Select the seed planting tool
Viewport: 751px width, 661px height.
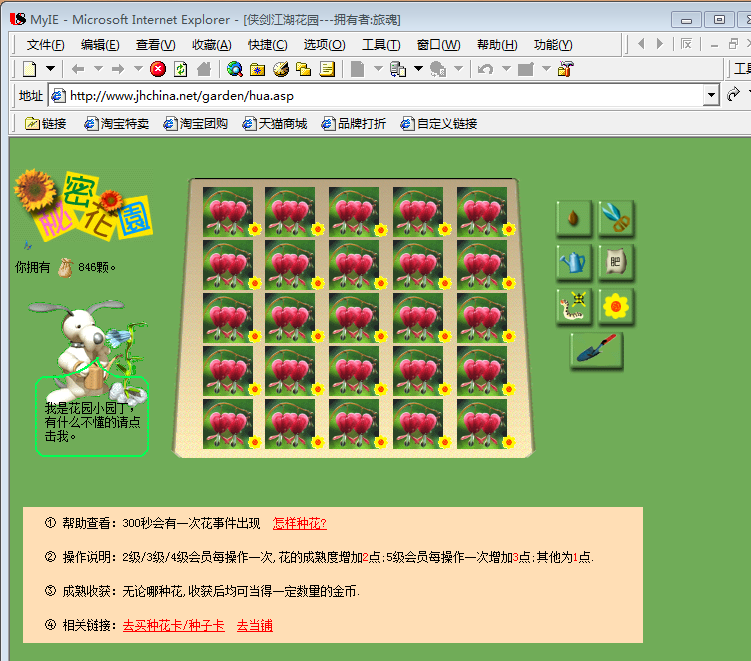point(573,218)
